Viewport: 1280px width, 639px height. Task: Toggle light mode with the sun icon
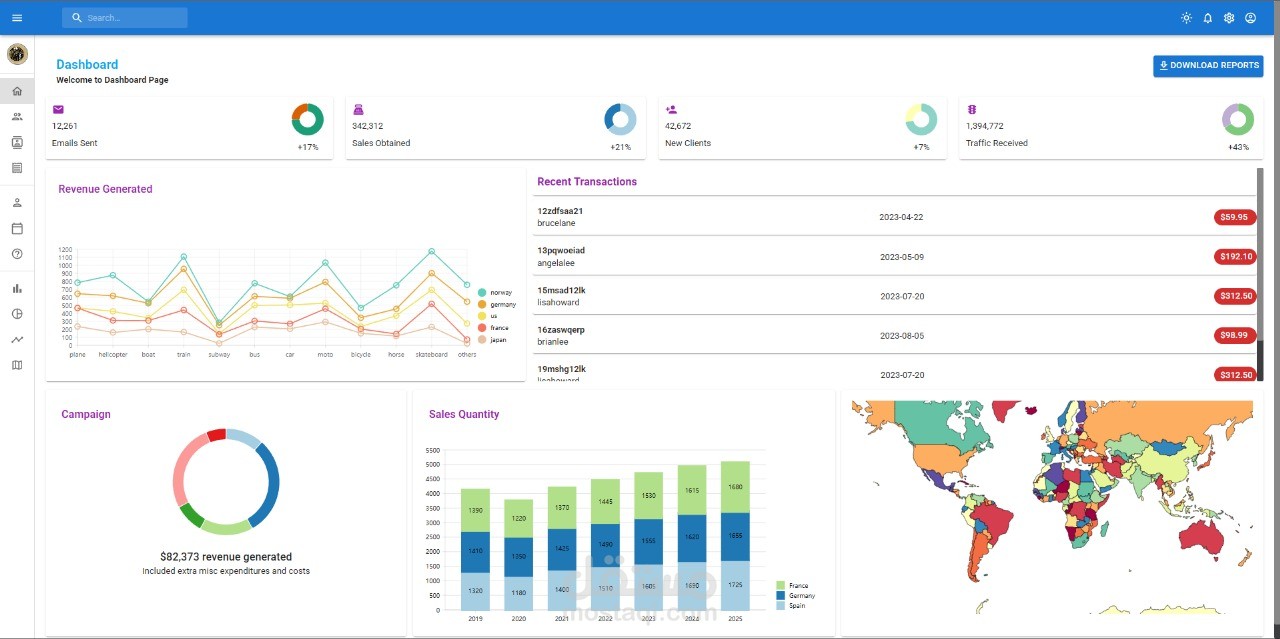(1186, 17)
